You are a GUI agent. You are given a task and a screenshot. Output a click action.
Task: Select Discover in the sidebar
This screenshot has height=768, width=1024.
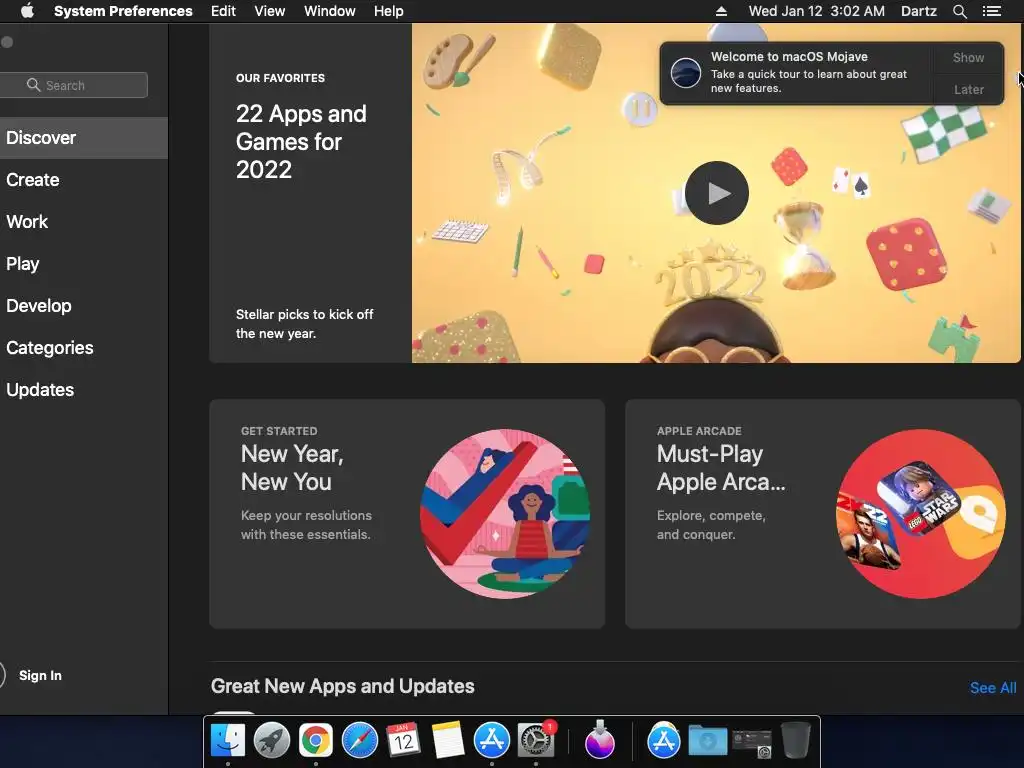point(84,138)
